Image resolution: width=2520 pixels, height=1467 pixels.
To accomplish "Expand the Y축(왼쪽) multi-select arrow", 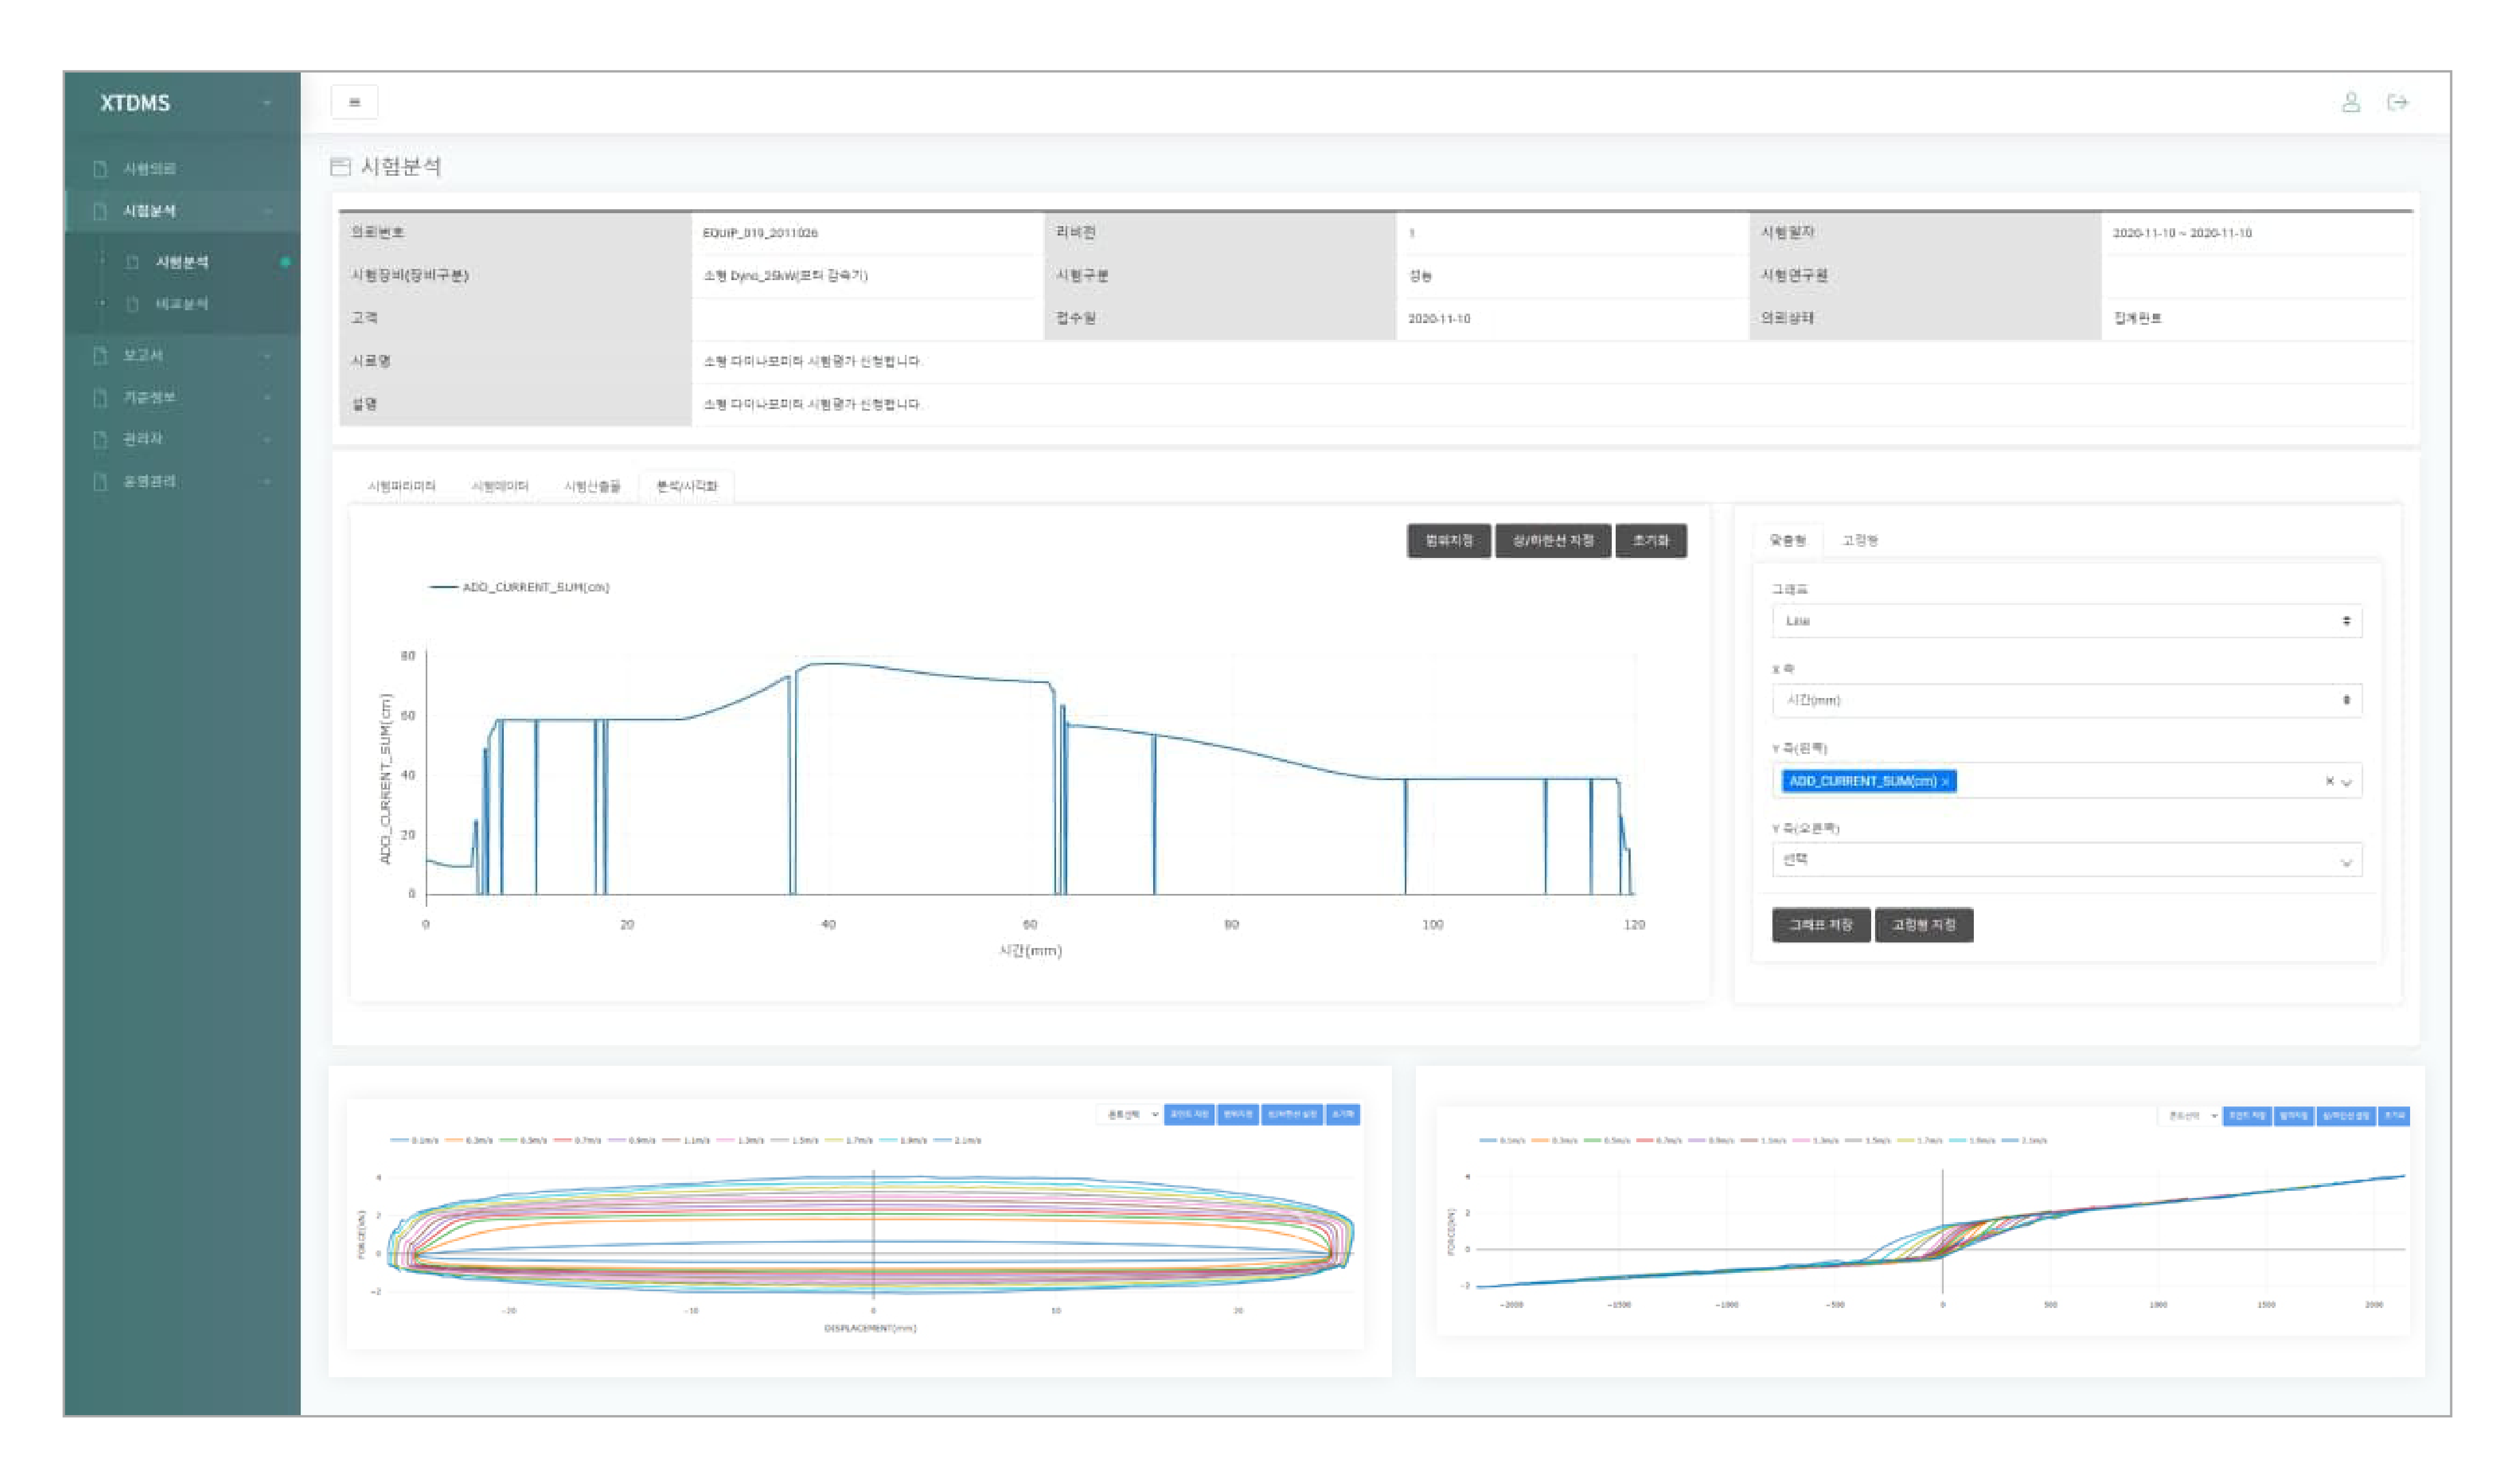I will [2346, 783].
